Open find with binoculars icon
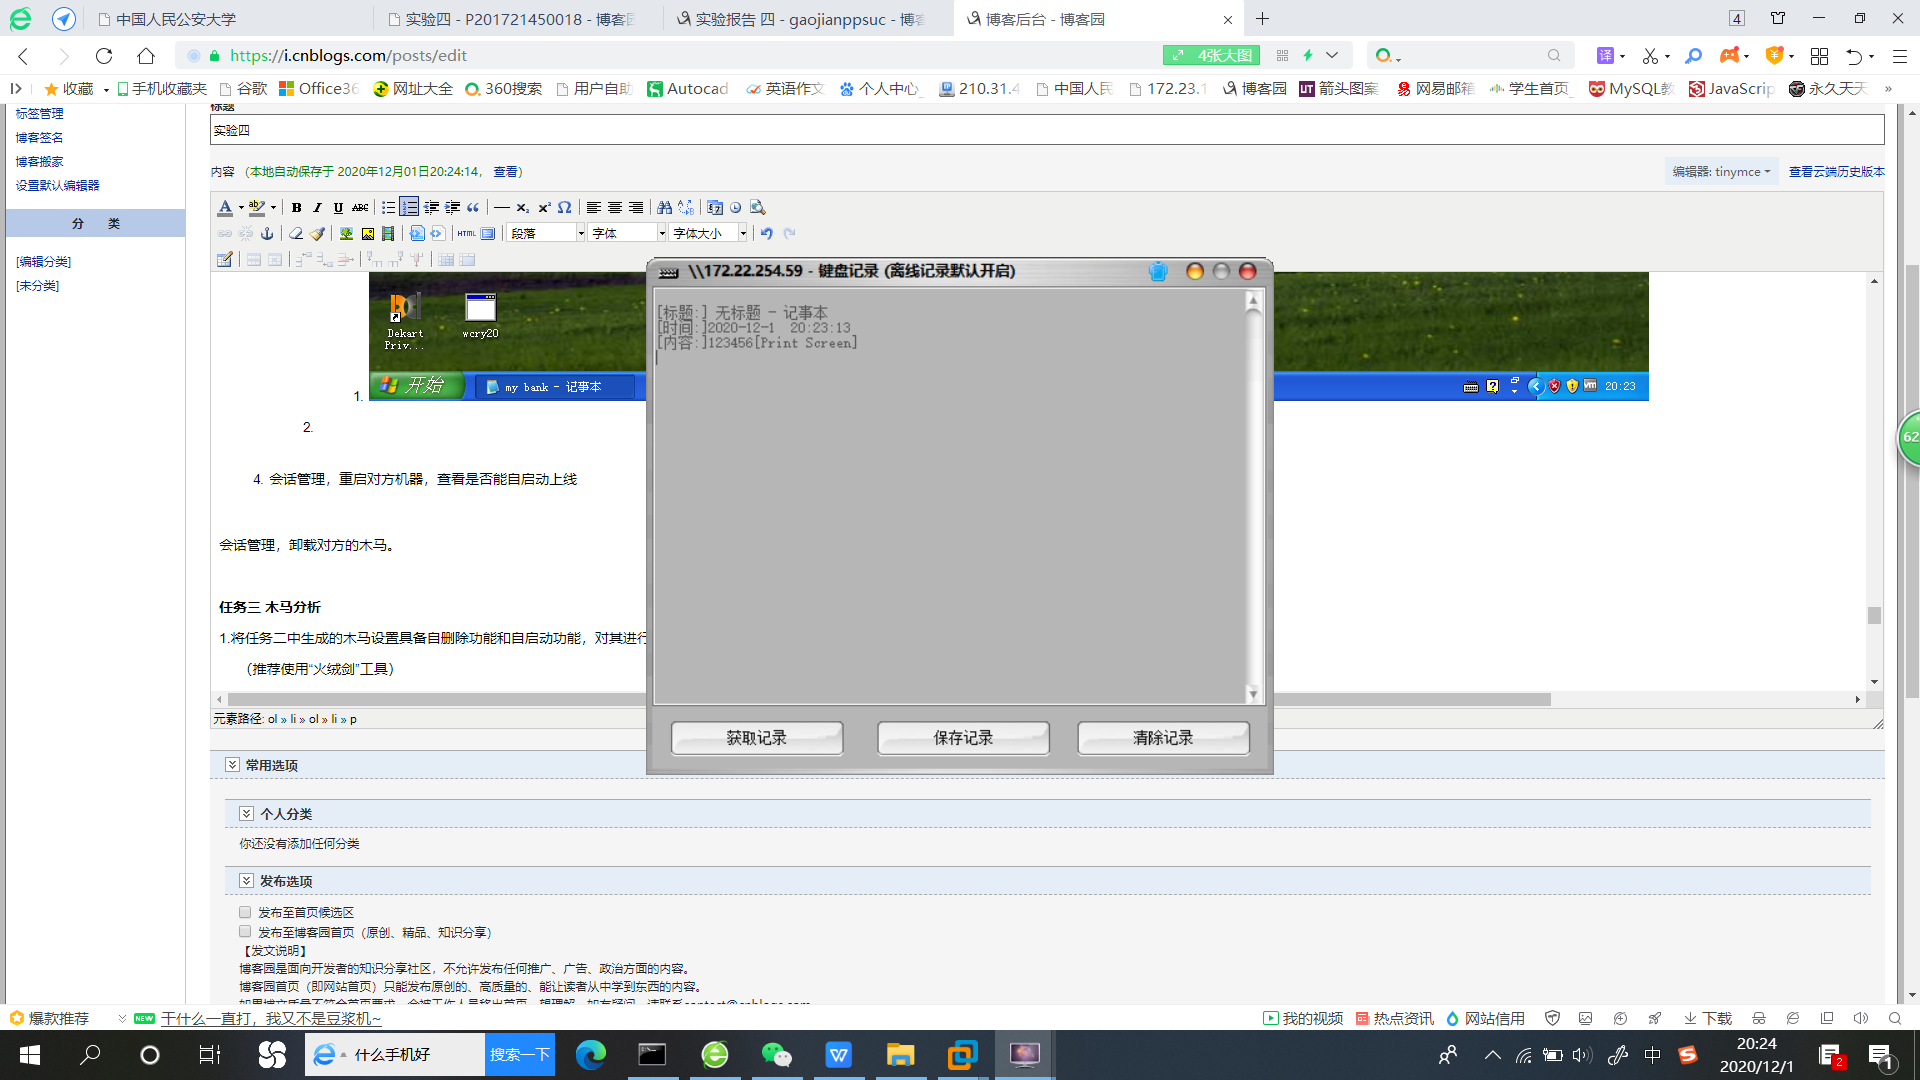Screen dimensions: 1920x1080 664,208
